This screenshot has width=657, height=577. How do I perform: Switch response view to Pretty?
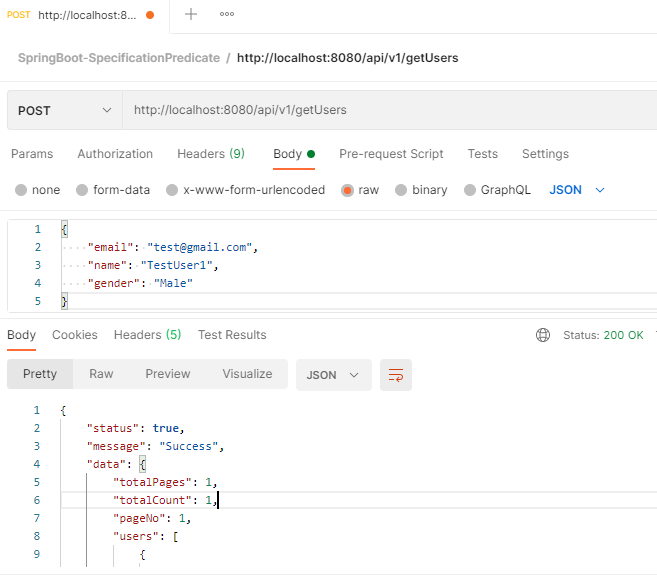[40, 374]
